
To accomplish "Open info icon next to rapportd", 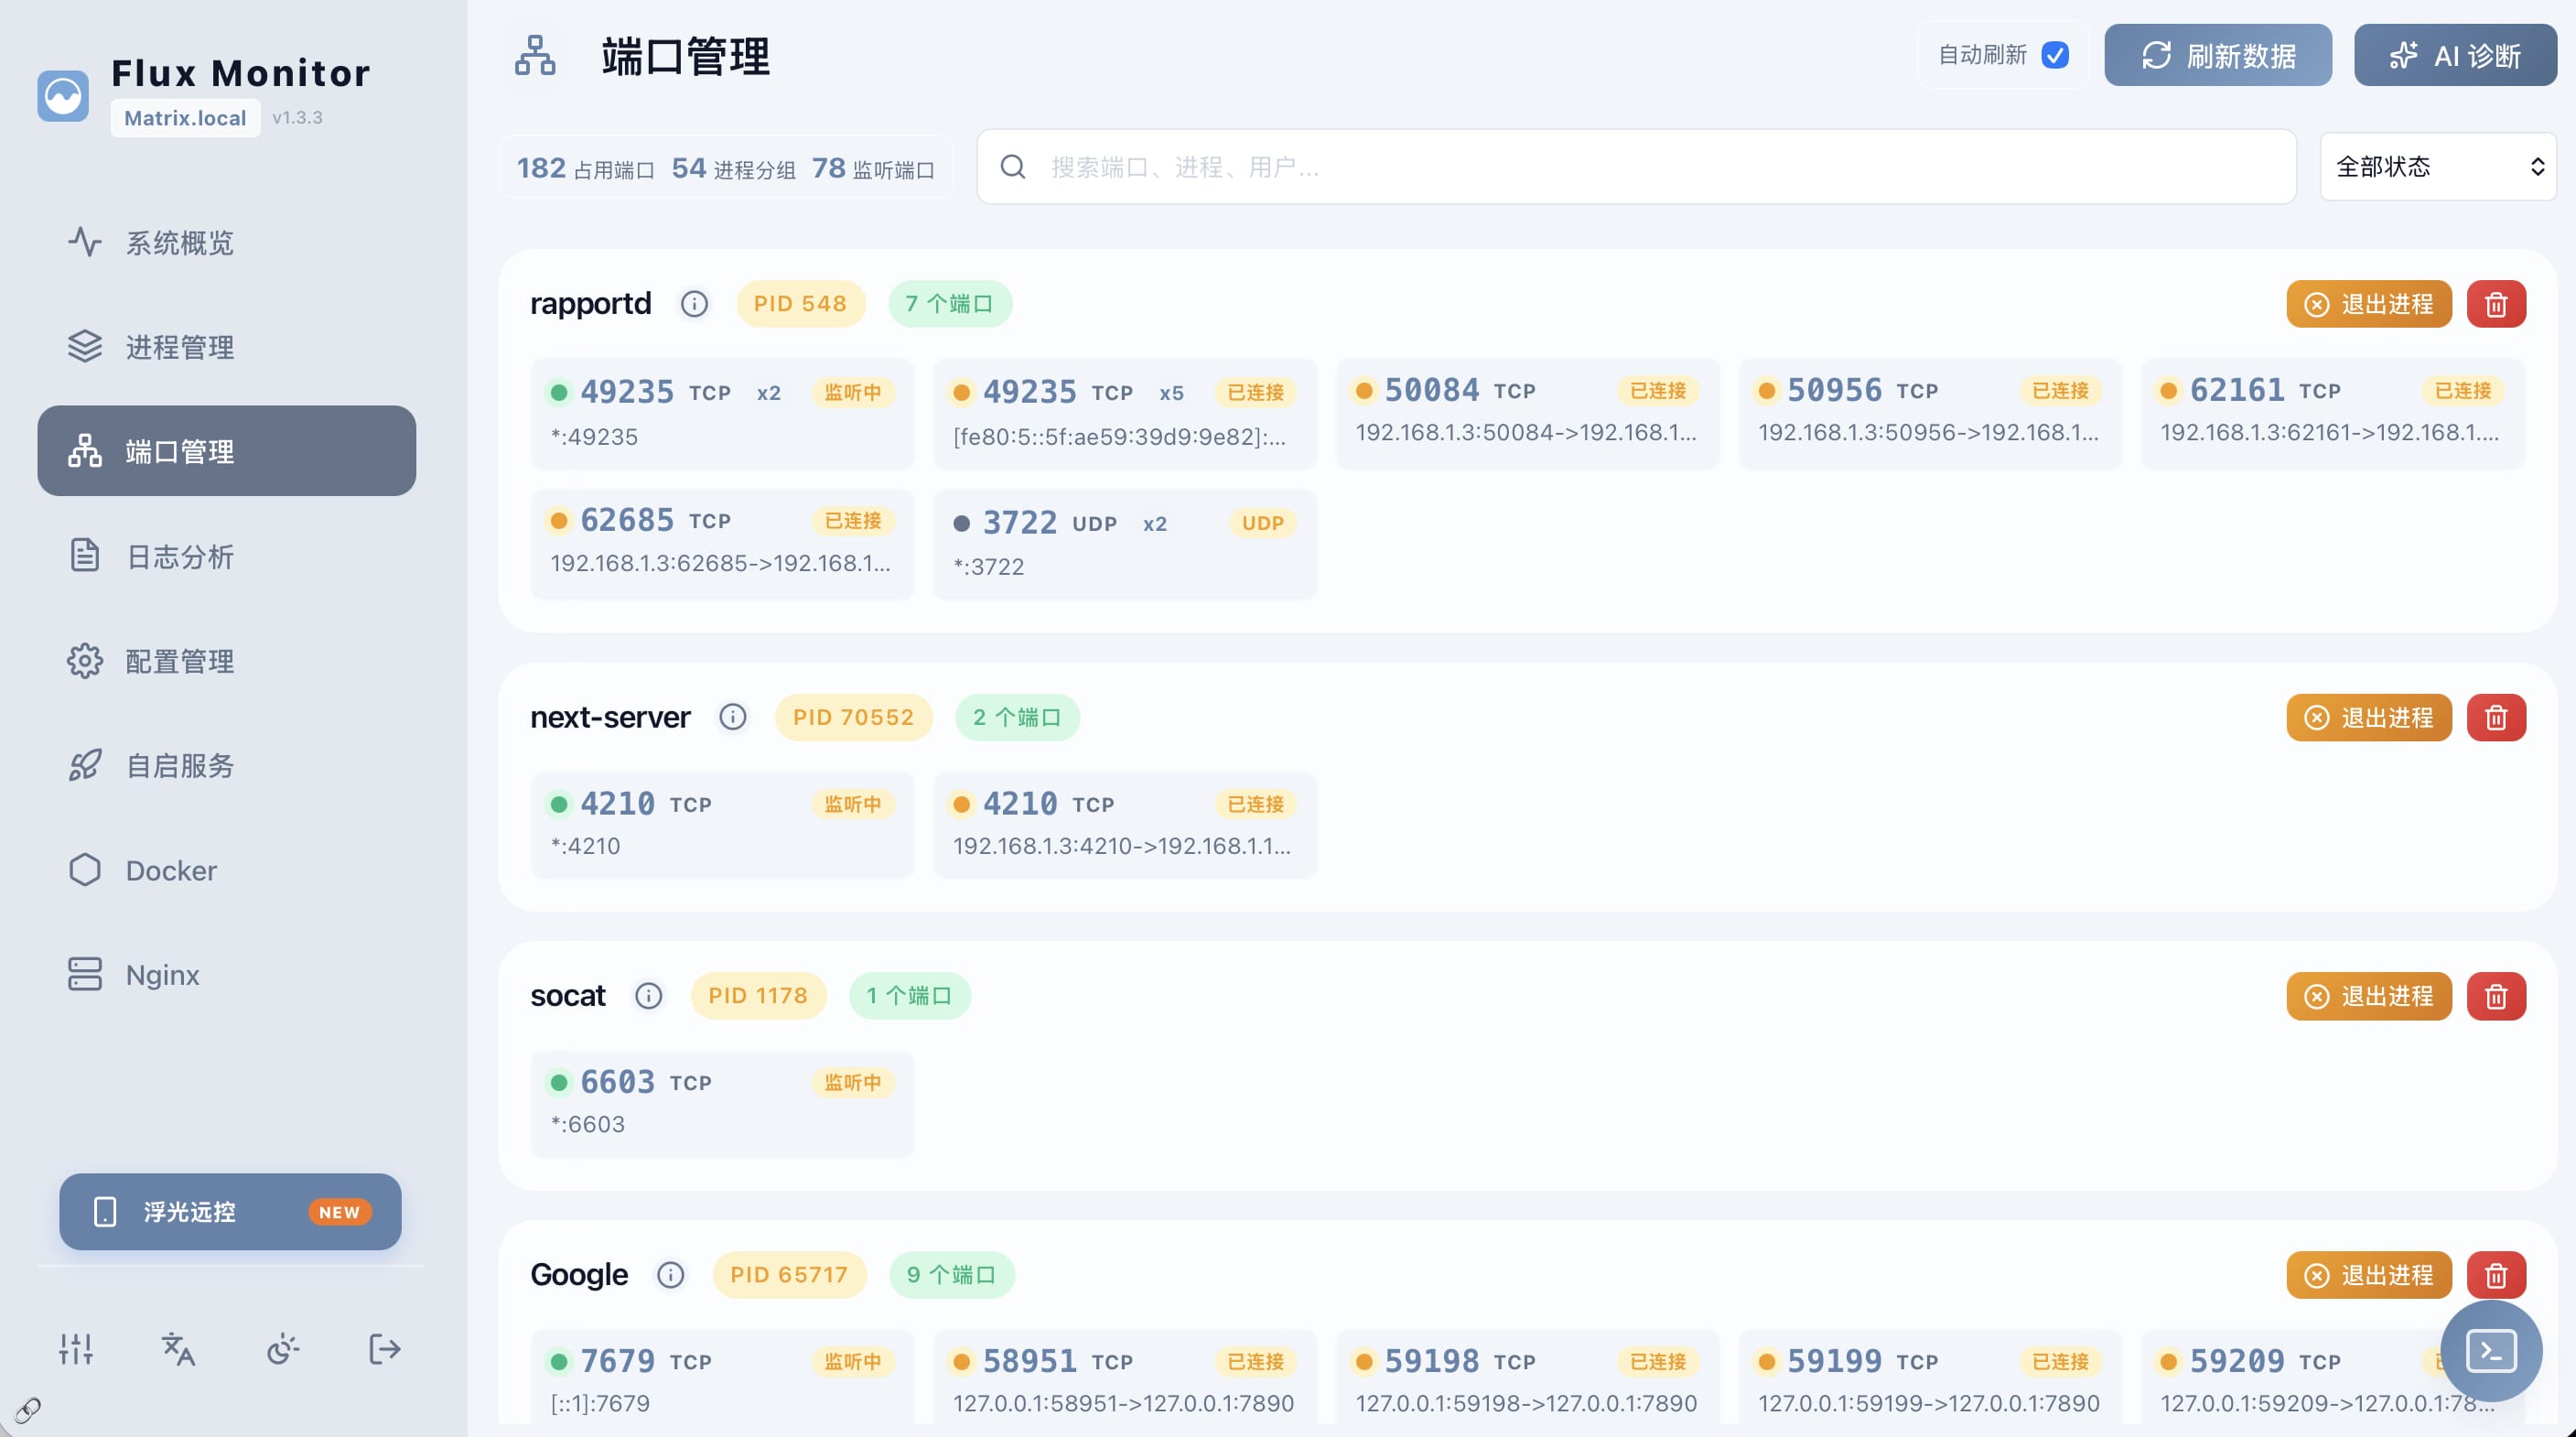I will point(694,303).
